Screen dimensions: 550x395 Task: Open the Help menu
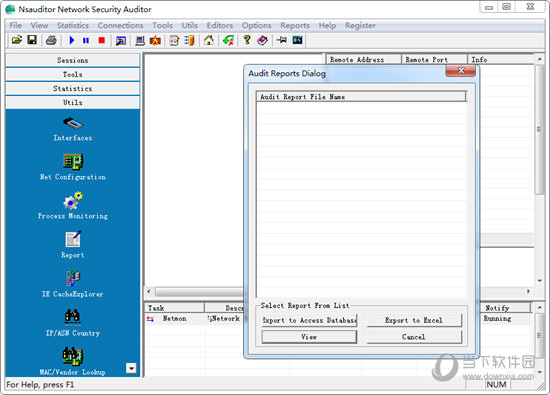tap(327, 26)
